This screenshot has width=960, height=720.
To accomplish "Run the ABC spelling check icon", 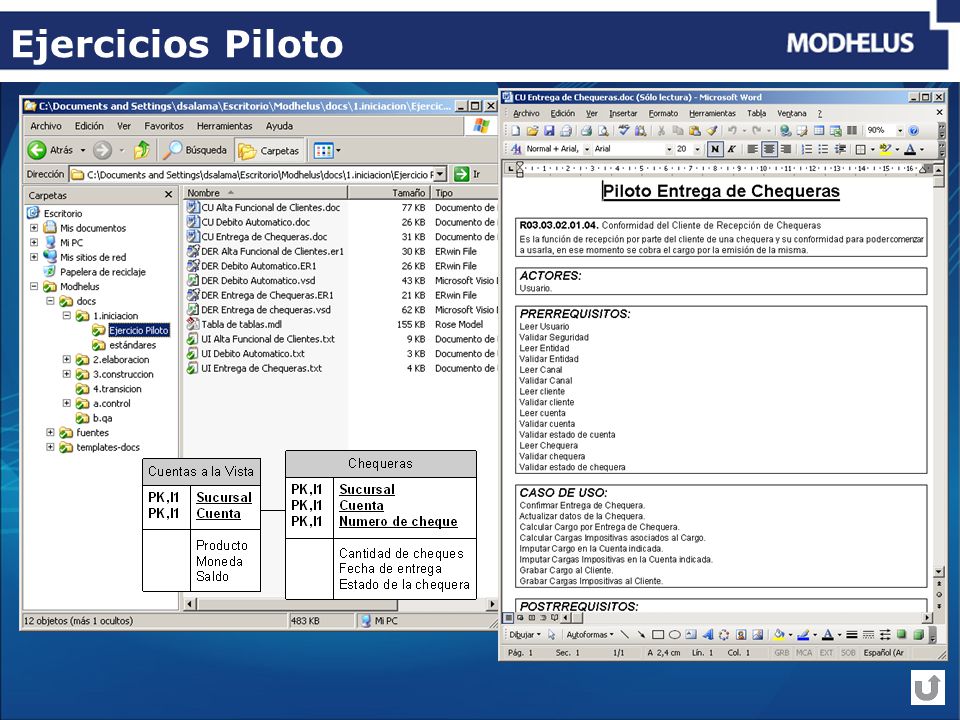I will [624, 130].
